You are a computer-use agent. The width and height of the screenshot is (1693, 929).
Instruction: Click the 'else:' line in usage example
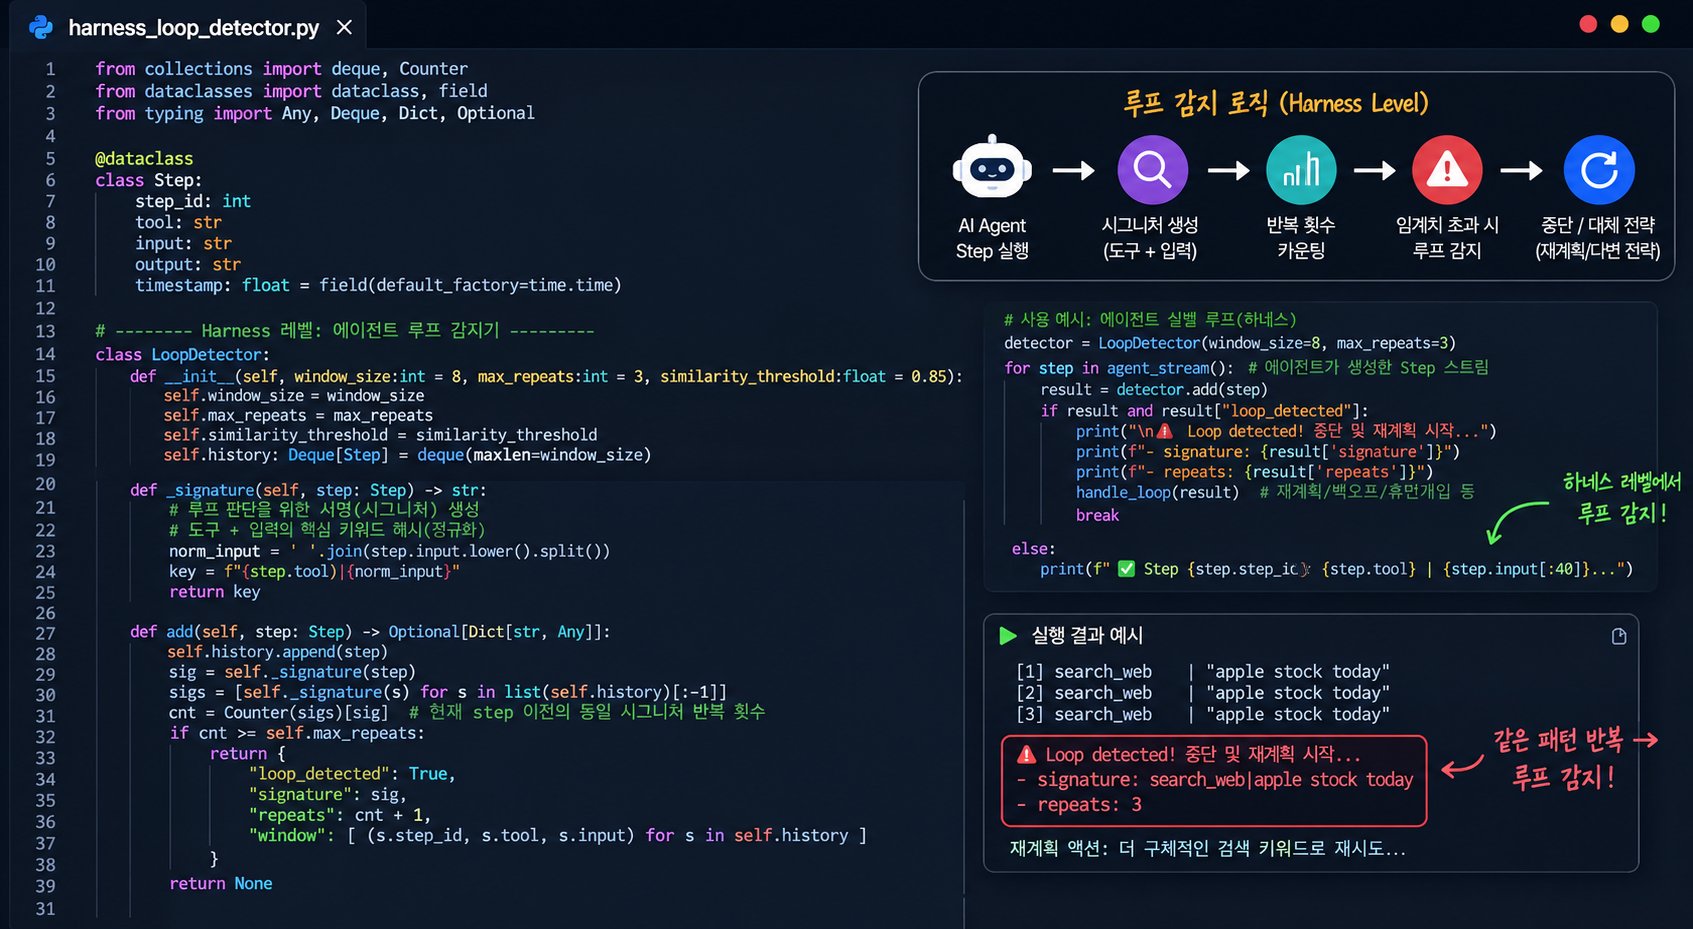click(1033, 549)
